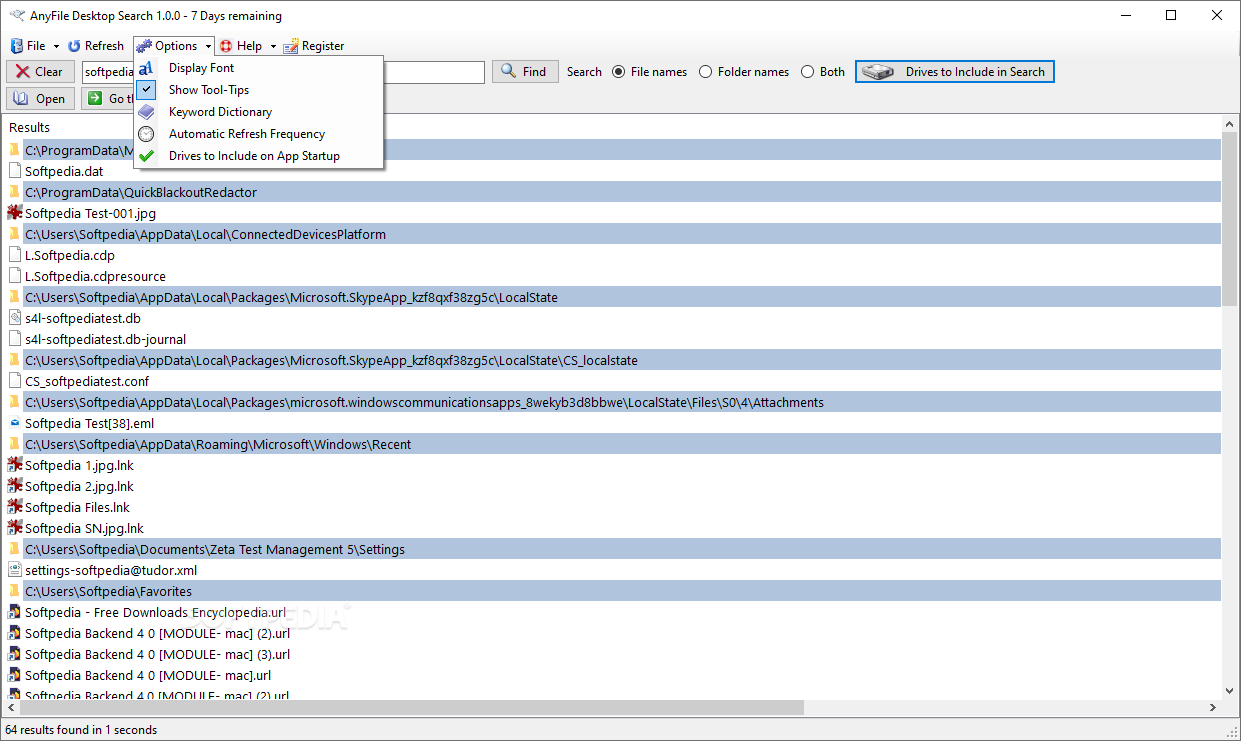Click the Softpedia.dat file icon
The width and height of the screenshot is (1241, 741).
tap(15, 171)
